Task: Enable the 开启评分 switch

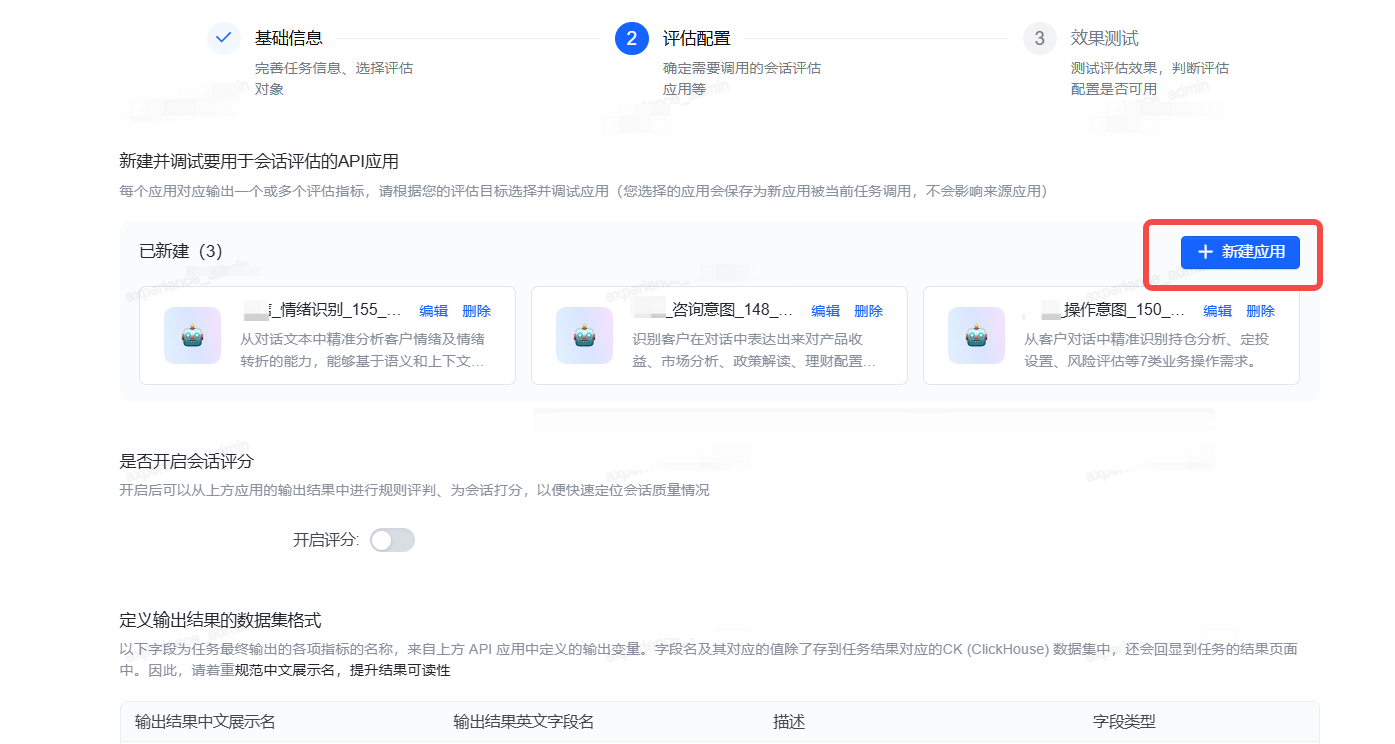Action: [x=392, y=540]
